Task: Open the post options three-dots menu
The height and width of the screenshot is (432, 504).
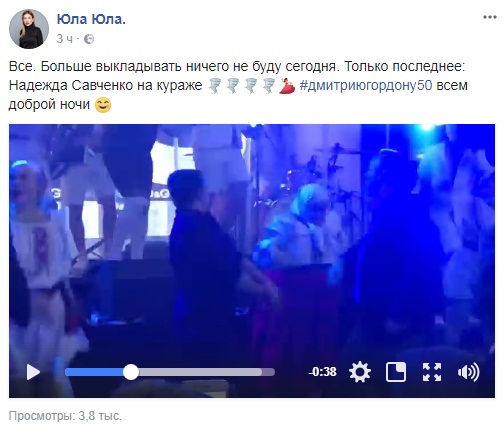Action: (490, 17)
